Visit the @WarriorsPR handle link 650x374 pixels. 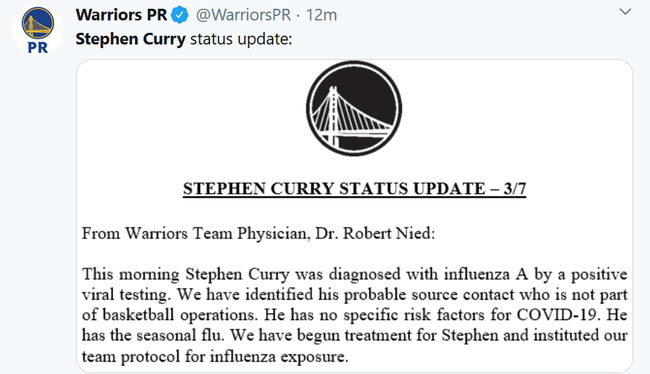pos(243,15)
